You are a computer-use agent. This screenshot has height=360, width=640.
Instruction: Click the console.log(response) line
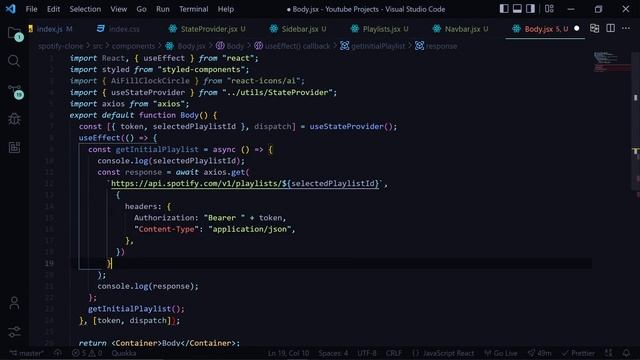point(148,286)
